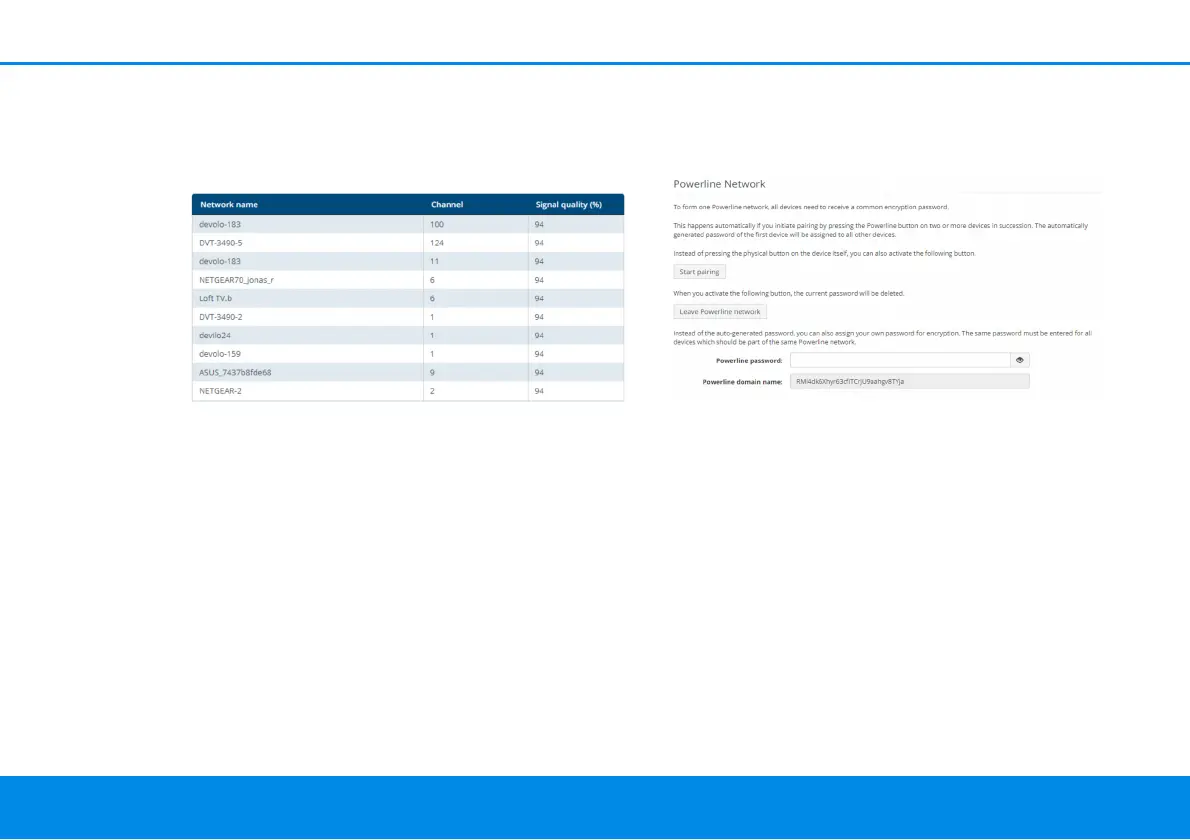Image resolution: width=1190 pixels, height=840 pixels.
Task: Click channel value 100
Action: coord(436,225)
